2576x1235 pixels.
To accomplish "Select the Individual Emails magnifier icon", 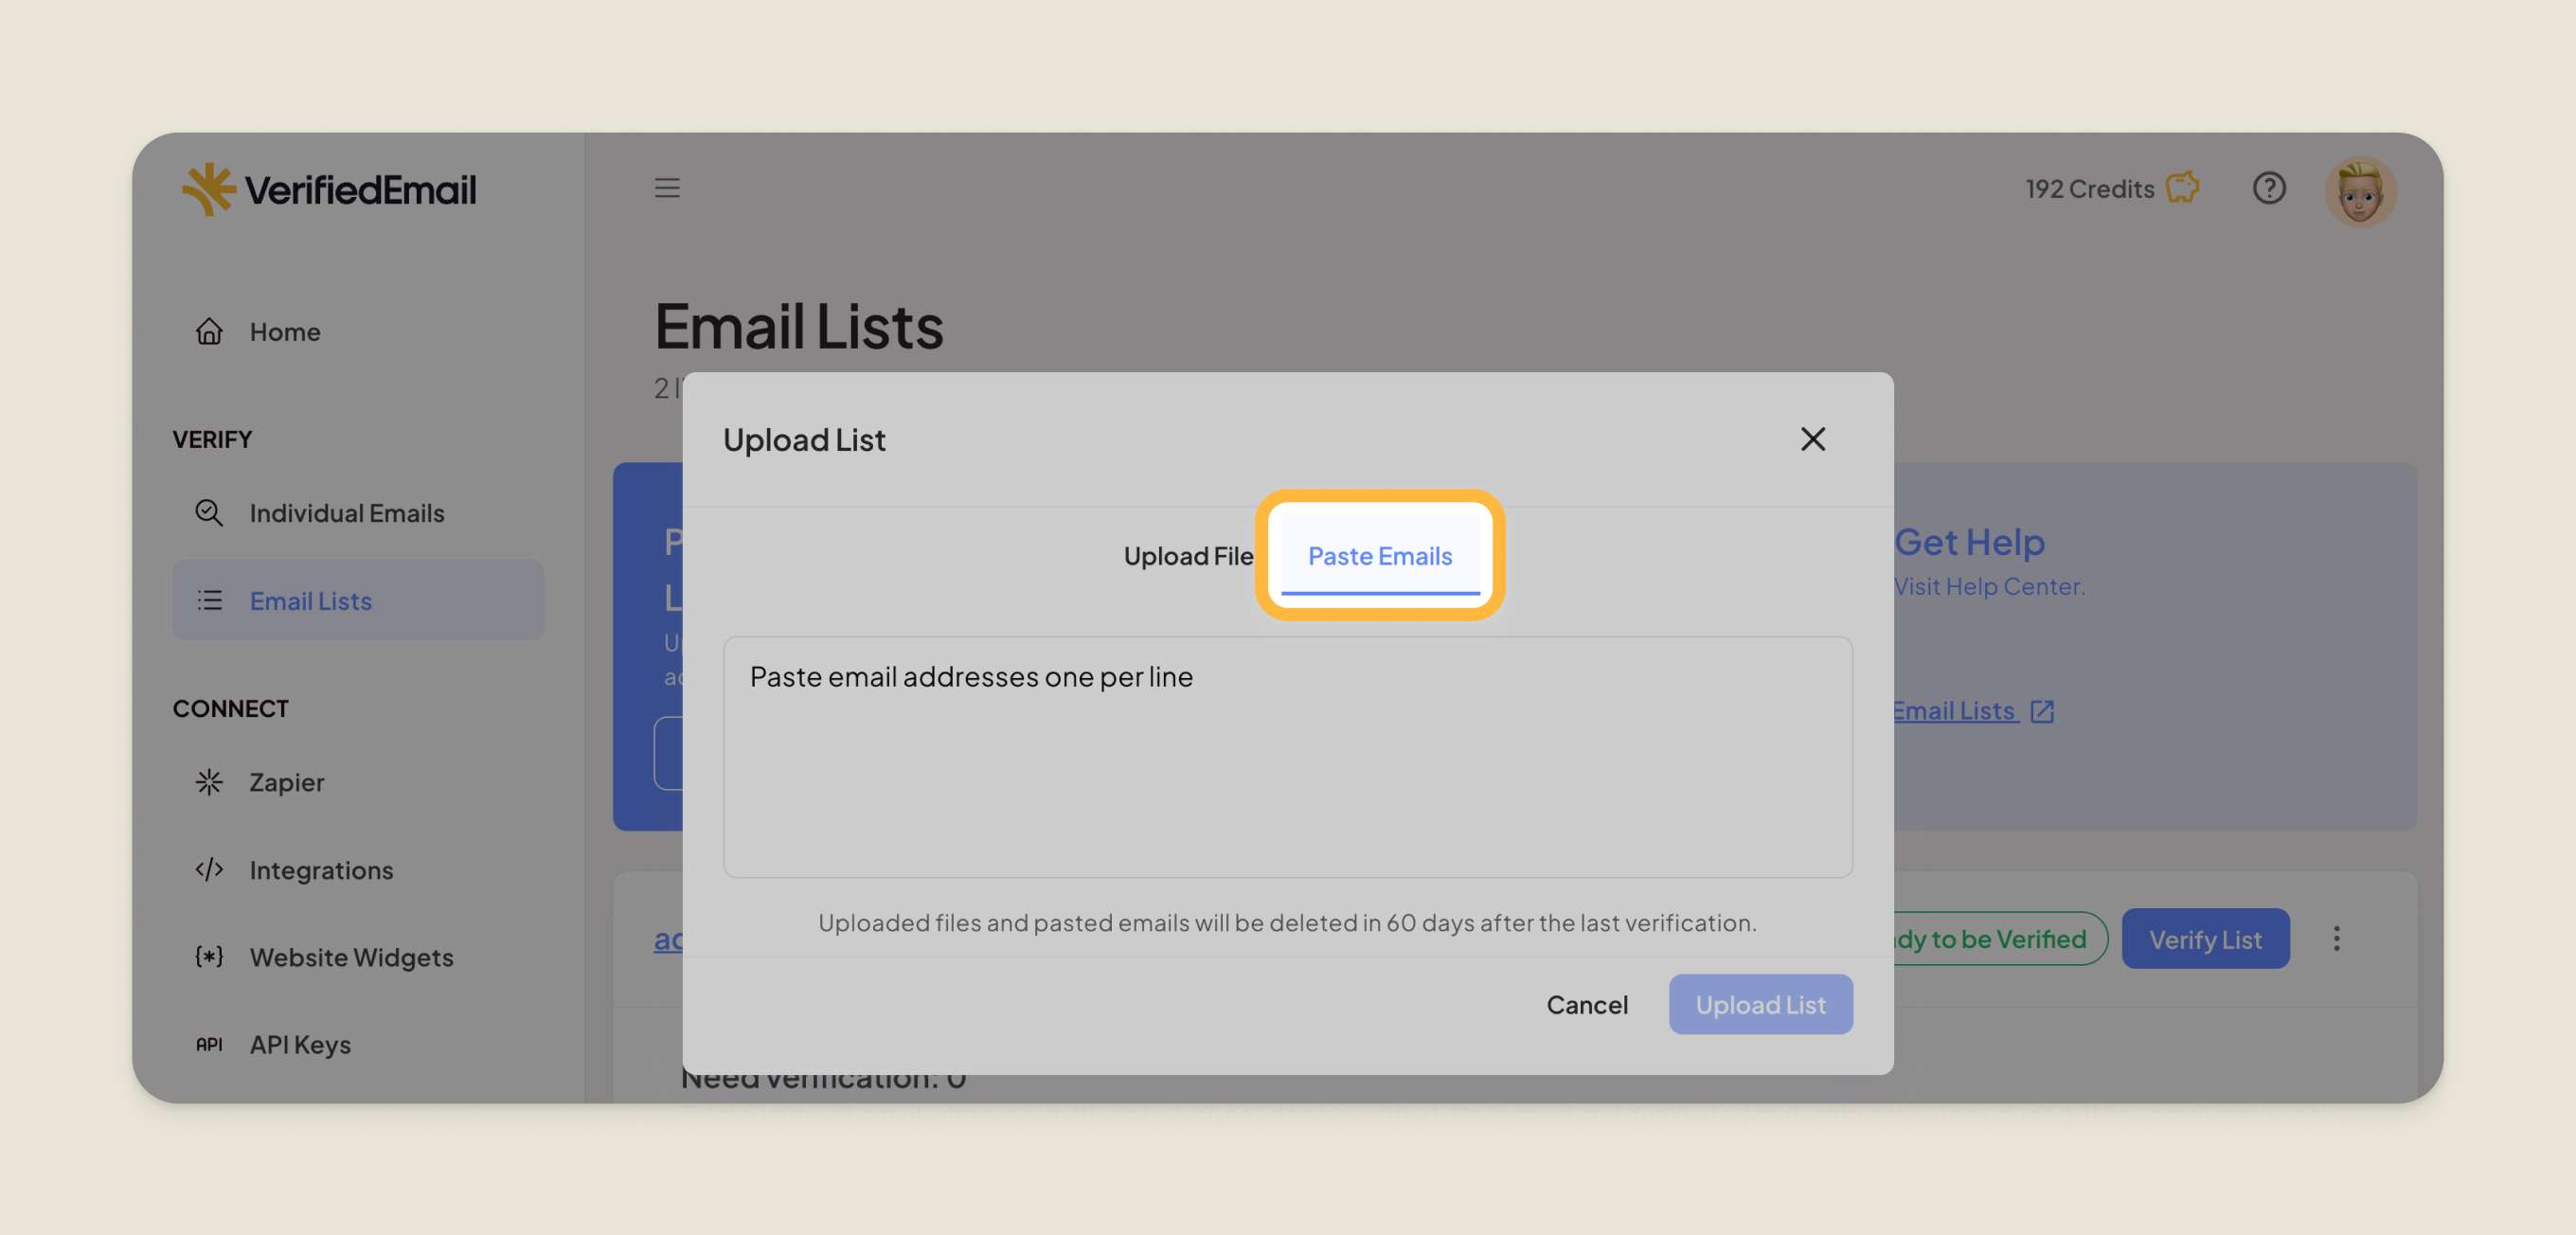I will click(x=209, y=512).
